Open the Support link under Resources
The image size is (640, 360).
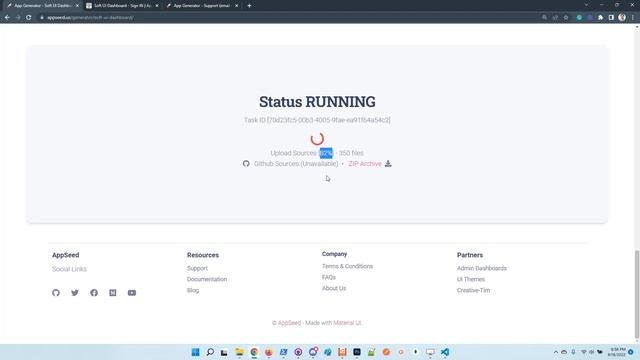[197, 268]
